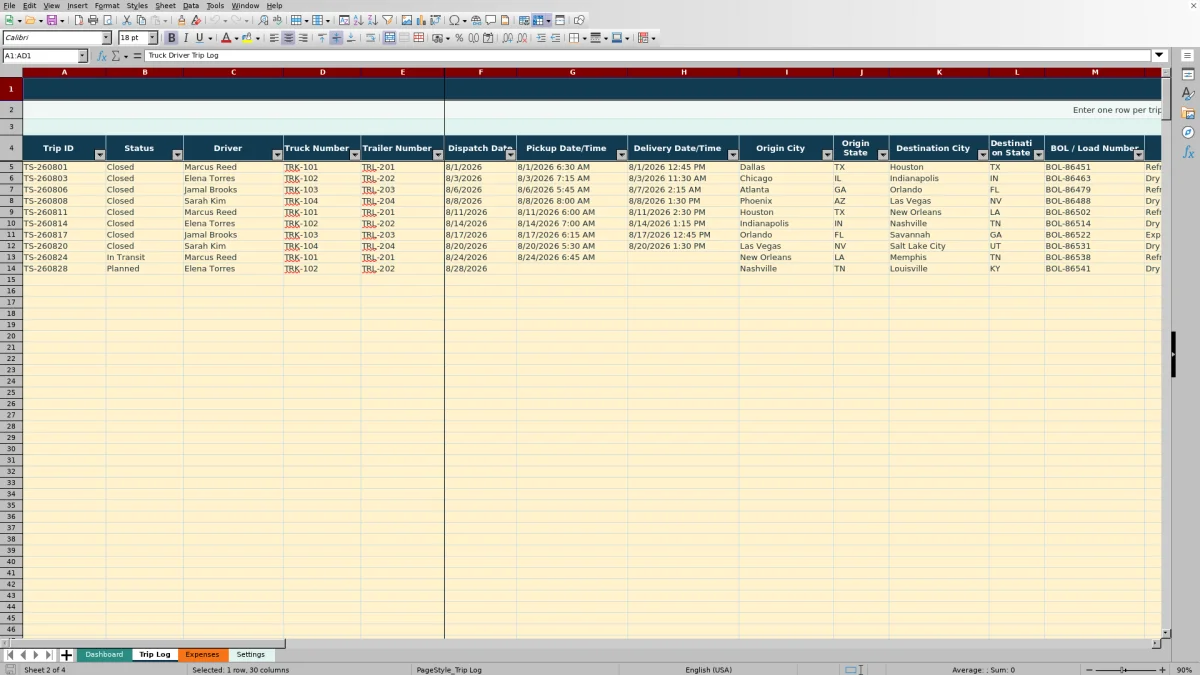The width and height of the screenshot is (1200, 675).
Task: Click the Format as Percent icon
Action: click(x=459, y=38)
